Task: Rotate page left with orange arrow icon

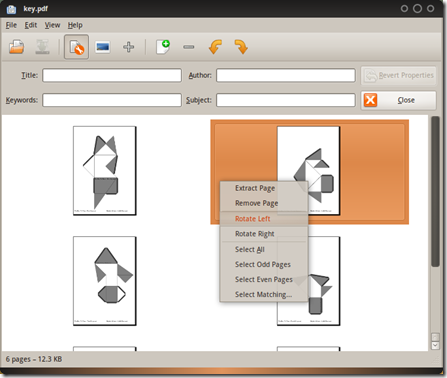Action: tap(215, 47)
